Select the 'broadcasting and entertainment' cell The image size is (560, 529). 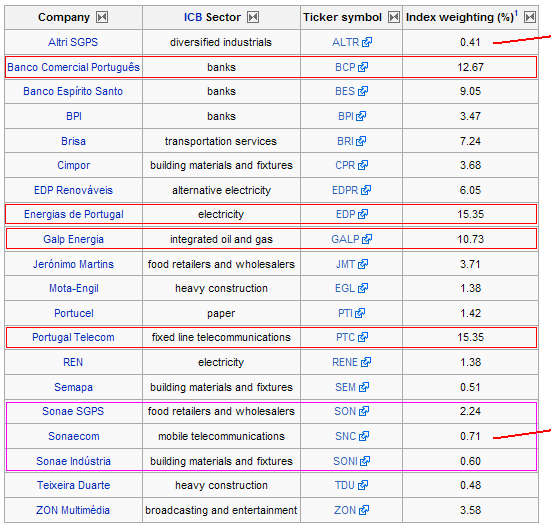(x=221, y=510)
